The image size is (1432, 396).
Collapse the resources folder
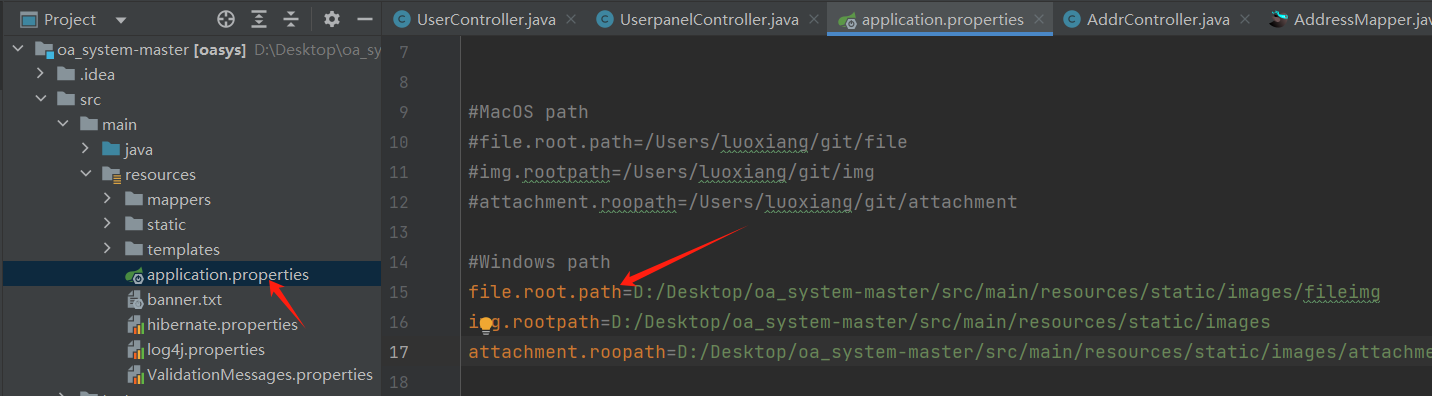[86, 174]
